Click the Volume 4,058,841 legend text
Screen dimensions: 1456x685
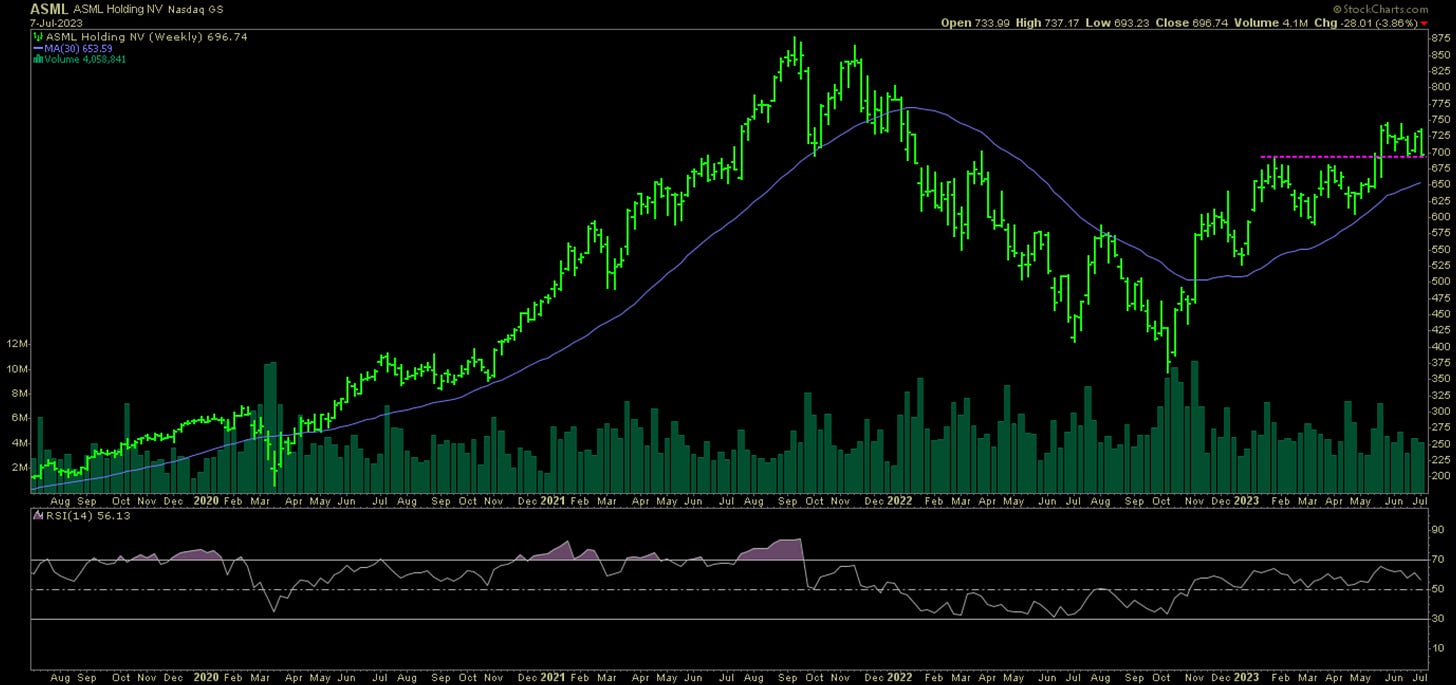pos(85,59)
